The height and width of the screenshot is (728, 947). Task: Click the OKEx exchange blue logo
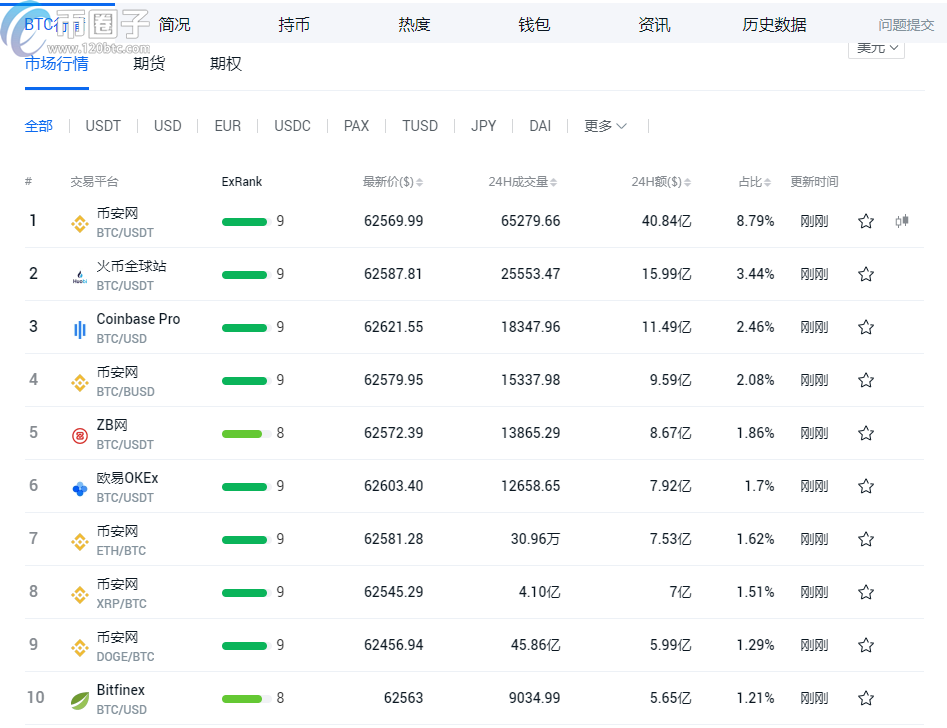point(80,488)
